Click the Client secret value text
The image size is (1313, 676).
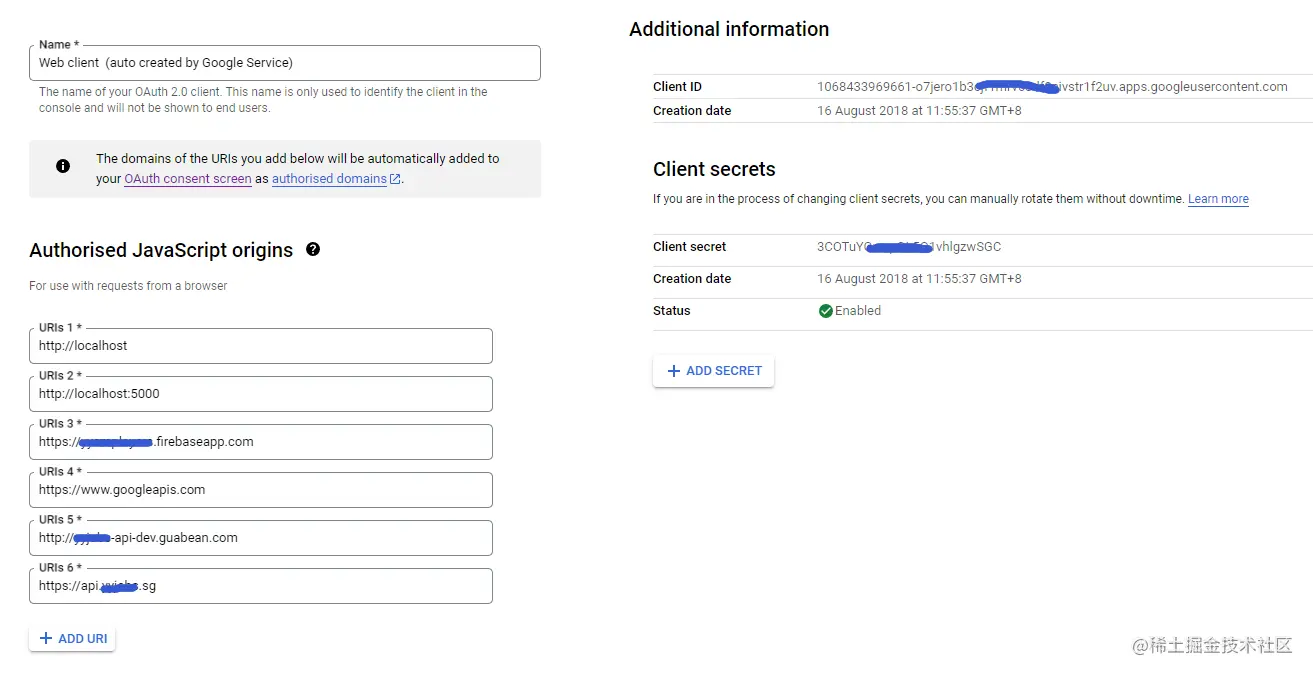(908, 247)
